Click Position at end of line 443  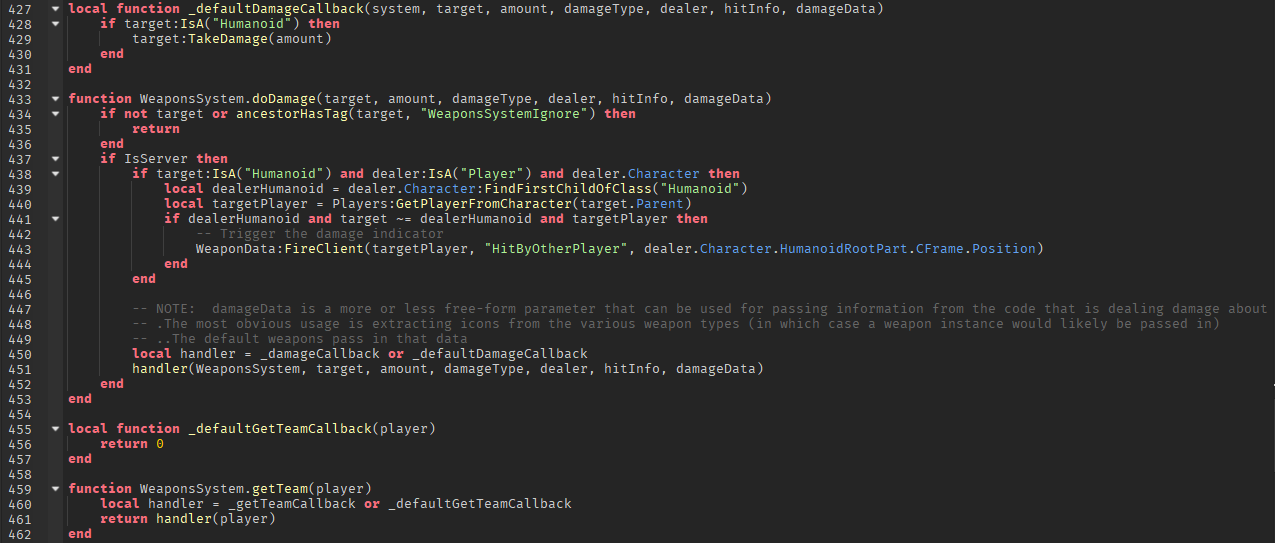click(1003, 248)
